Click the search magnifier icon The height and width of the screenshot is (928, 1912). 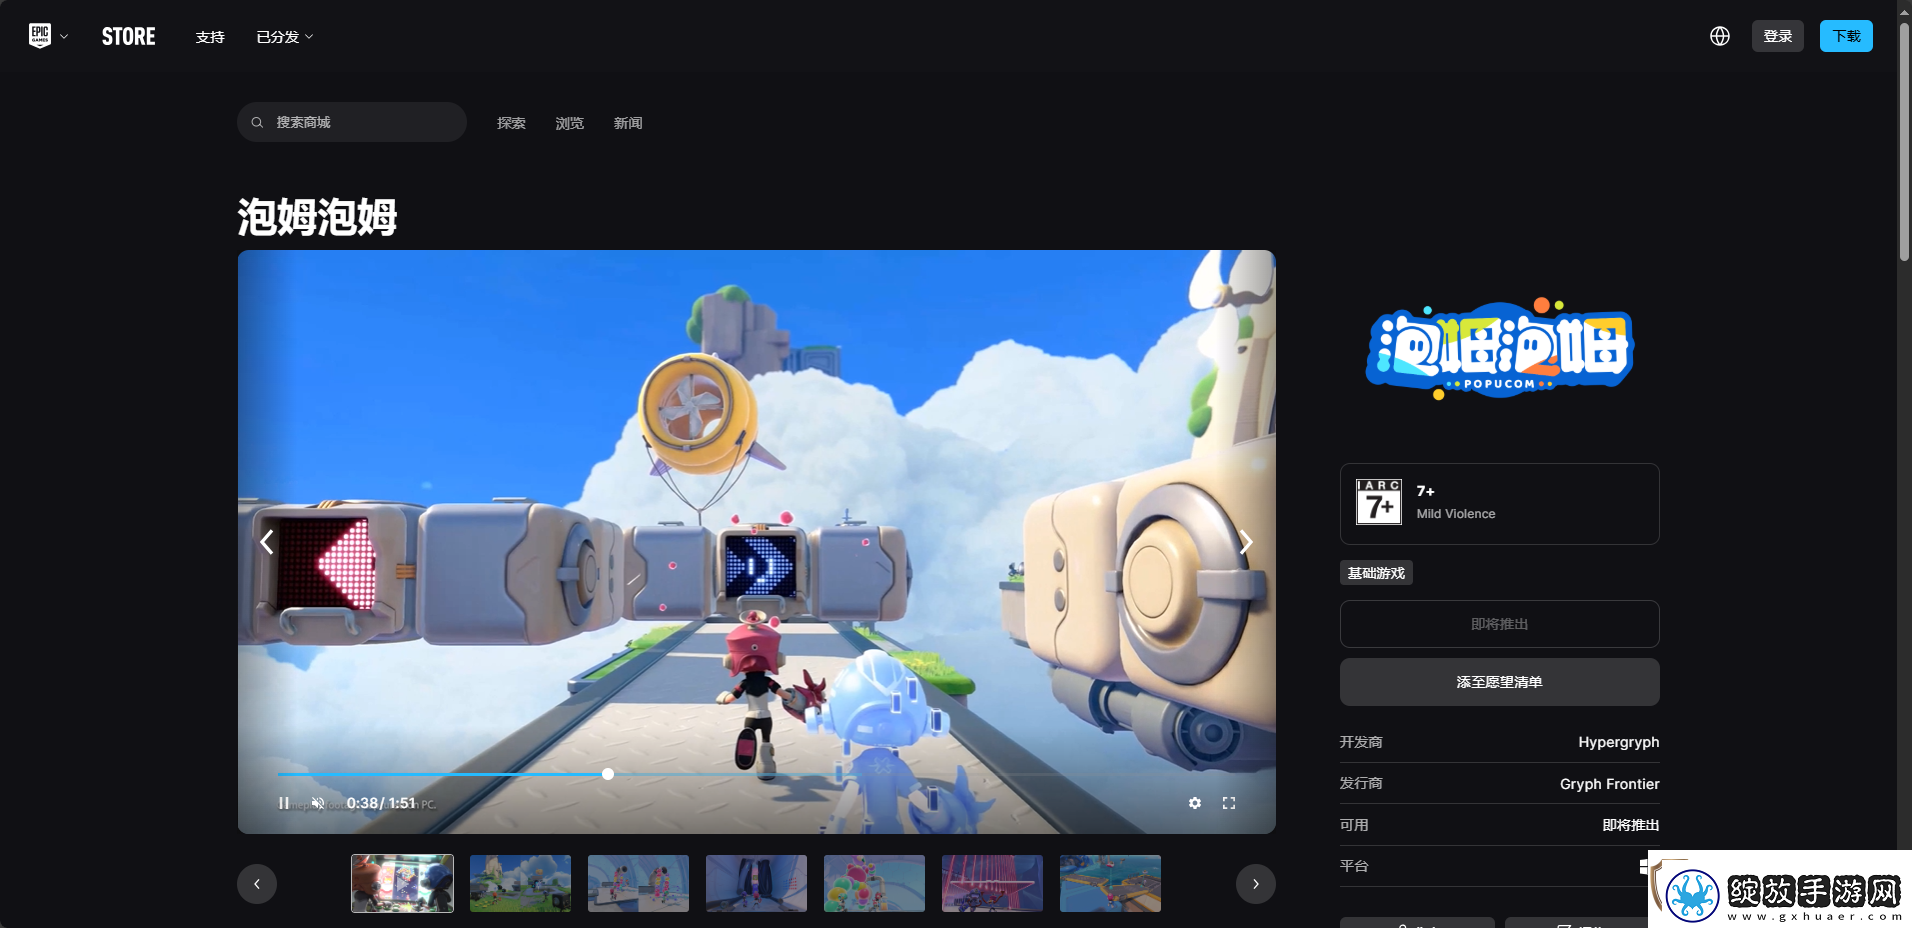coord(257,122)
